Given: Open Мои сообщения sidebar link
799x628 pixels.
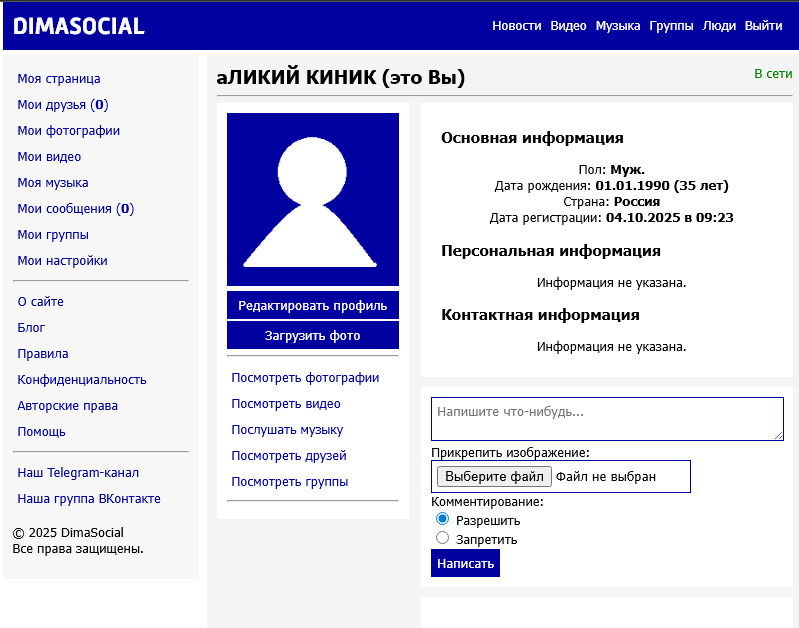Looking at the screenshot, I should point(75,208).
